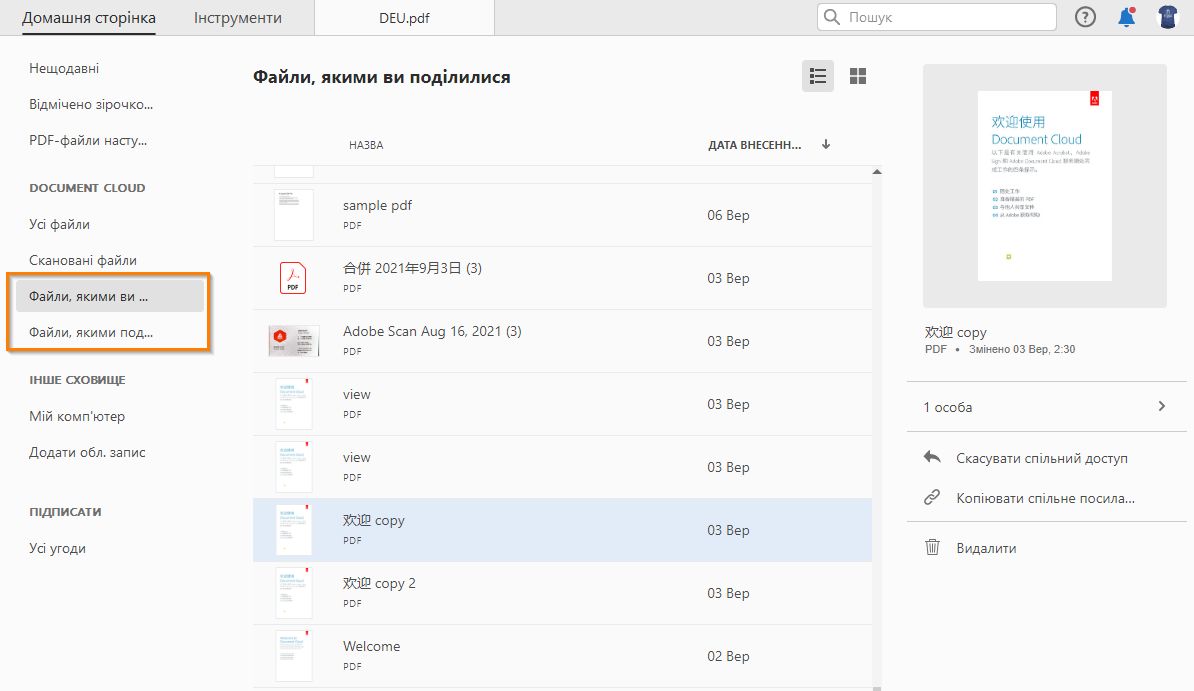The image size is (1194, 691).
Task: Click the file list vertical scrollbar
Action: pos(876,430)
